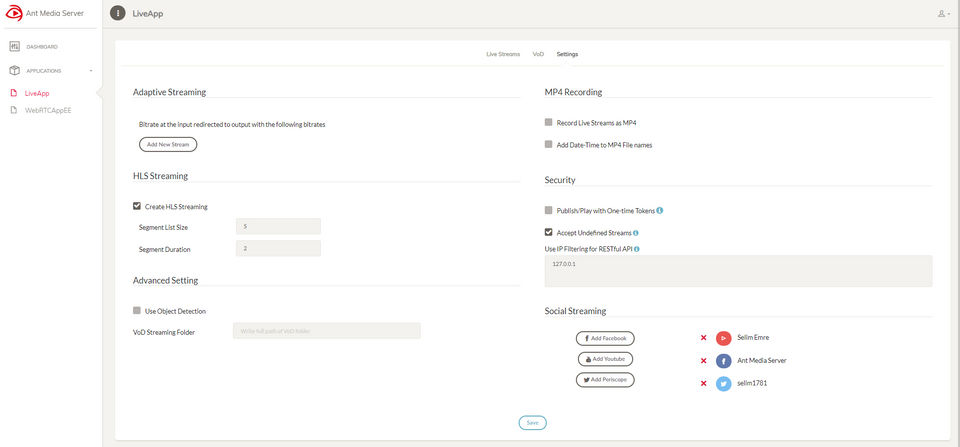Enable Record Live Streams as MP4
This screenshot has width=960, height=447.
tap(548, 122)
